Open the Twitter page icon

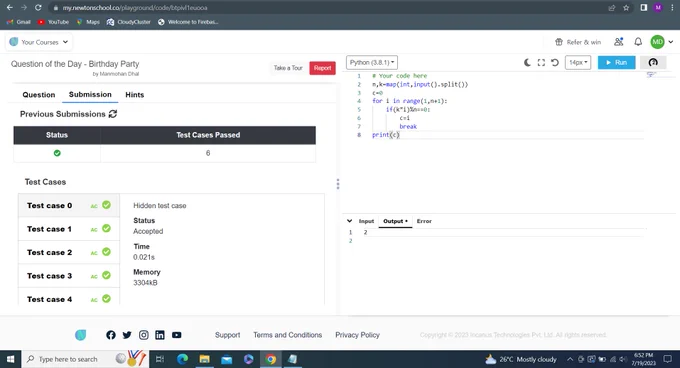[x=127, y=335]
